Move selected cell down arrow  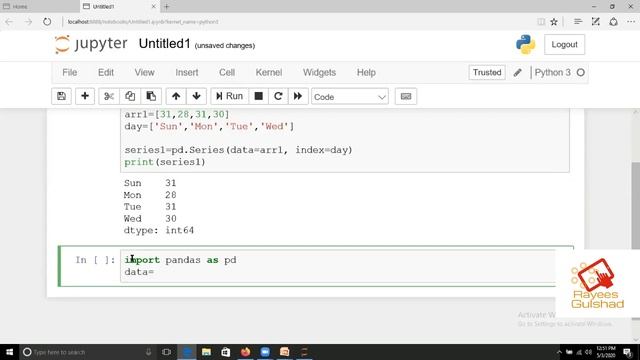point(196,96)
